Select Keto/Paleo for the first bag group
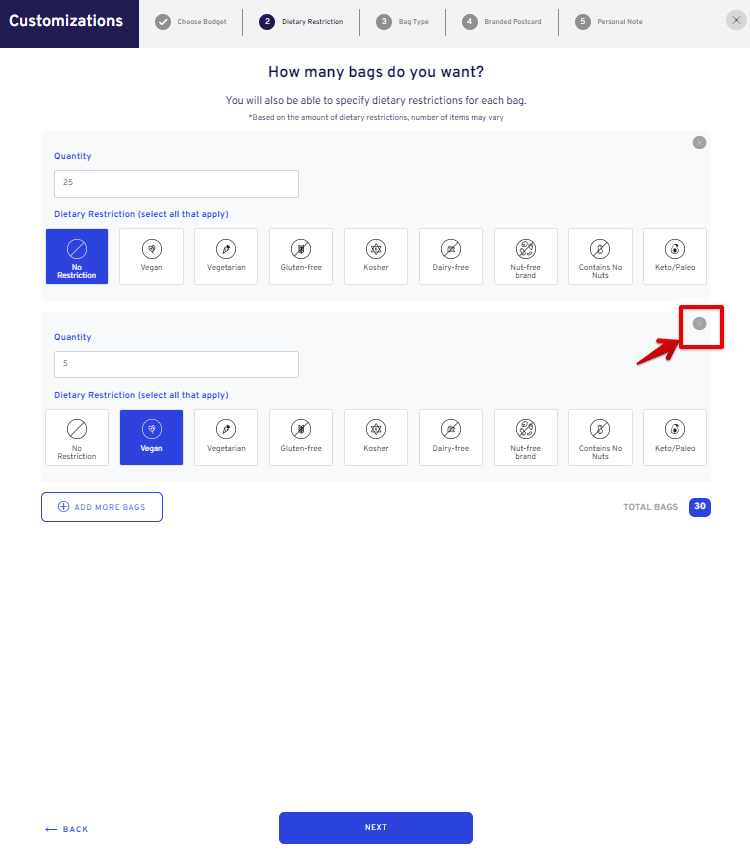750x852 pixels. [x=674, y=256]
